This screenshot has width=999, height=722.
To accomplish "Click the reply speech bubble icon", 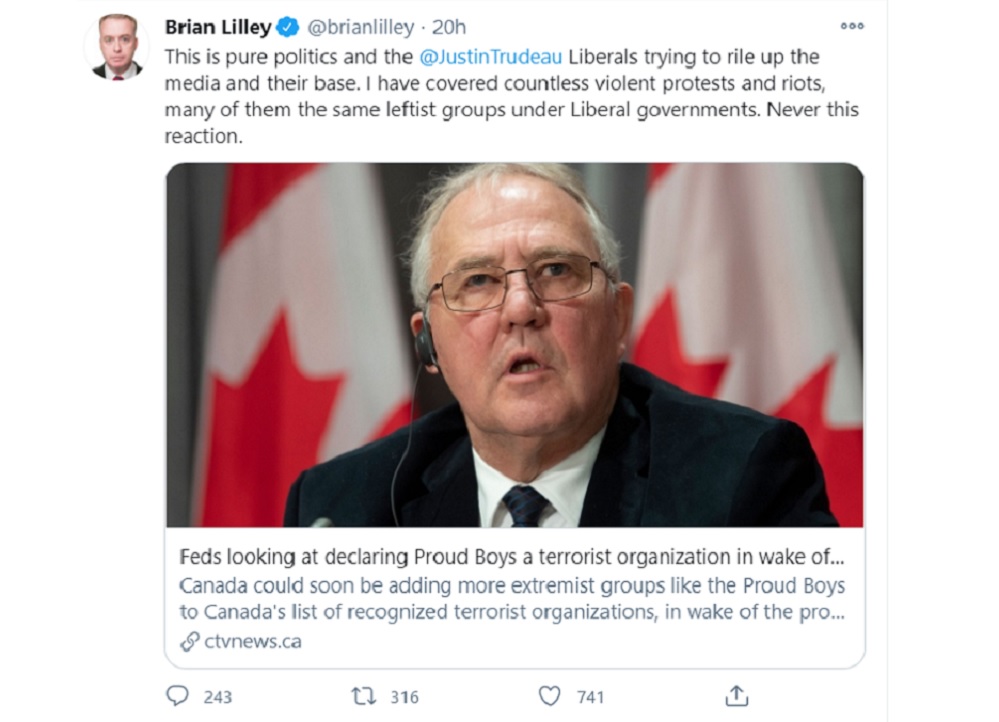I will [177, 695].
